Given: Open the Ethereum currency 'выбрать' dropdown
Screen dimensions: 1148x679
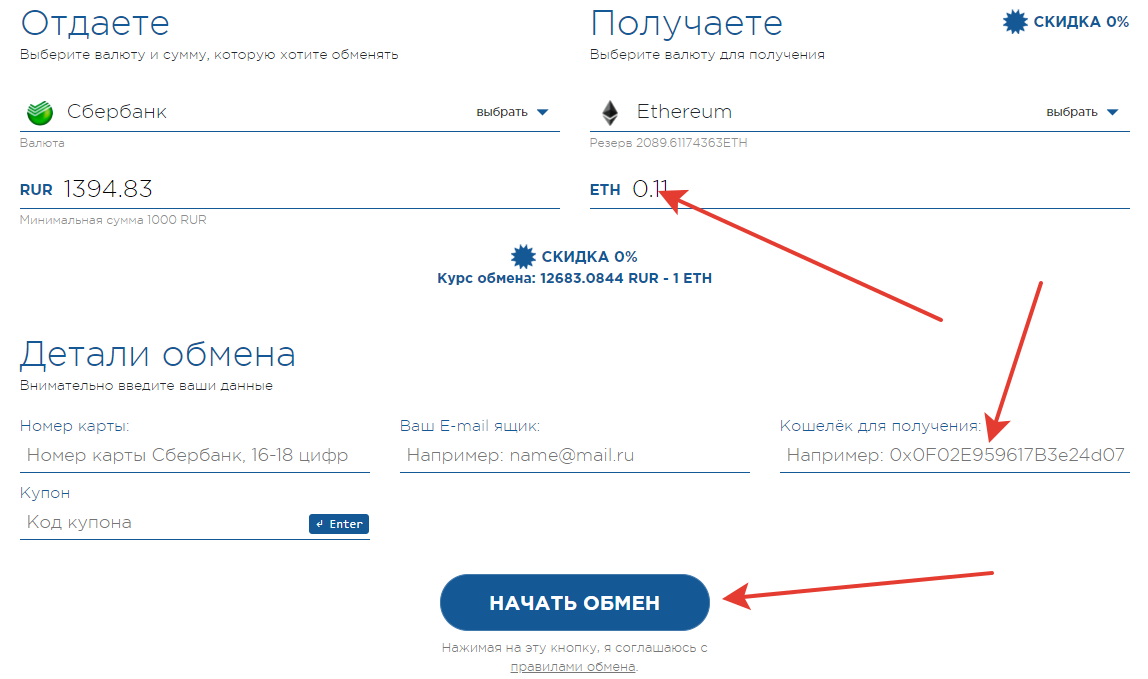Looking at the screenshot, I should tap(1082, 112).
